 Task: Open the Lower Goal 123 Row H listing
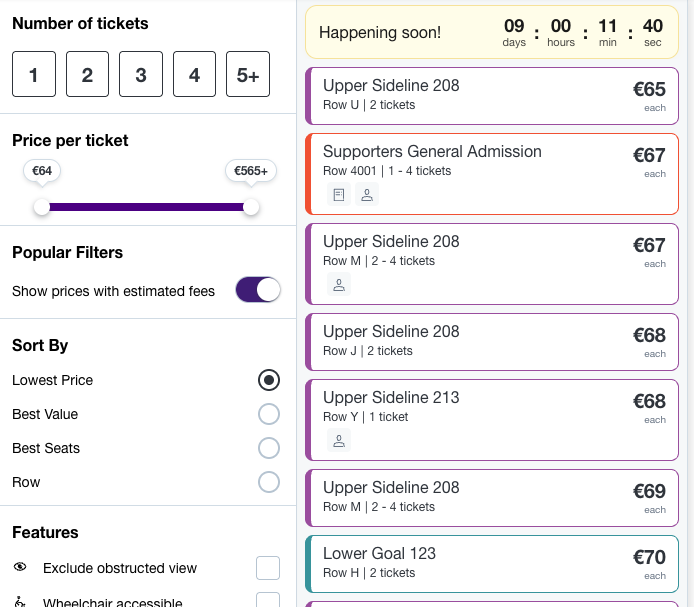point(492,564)
